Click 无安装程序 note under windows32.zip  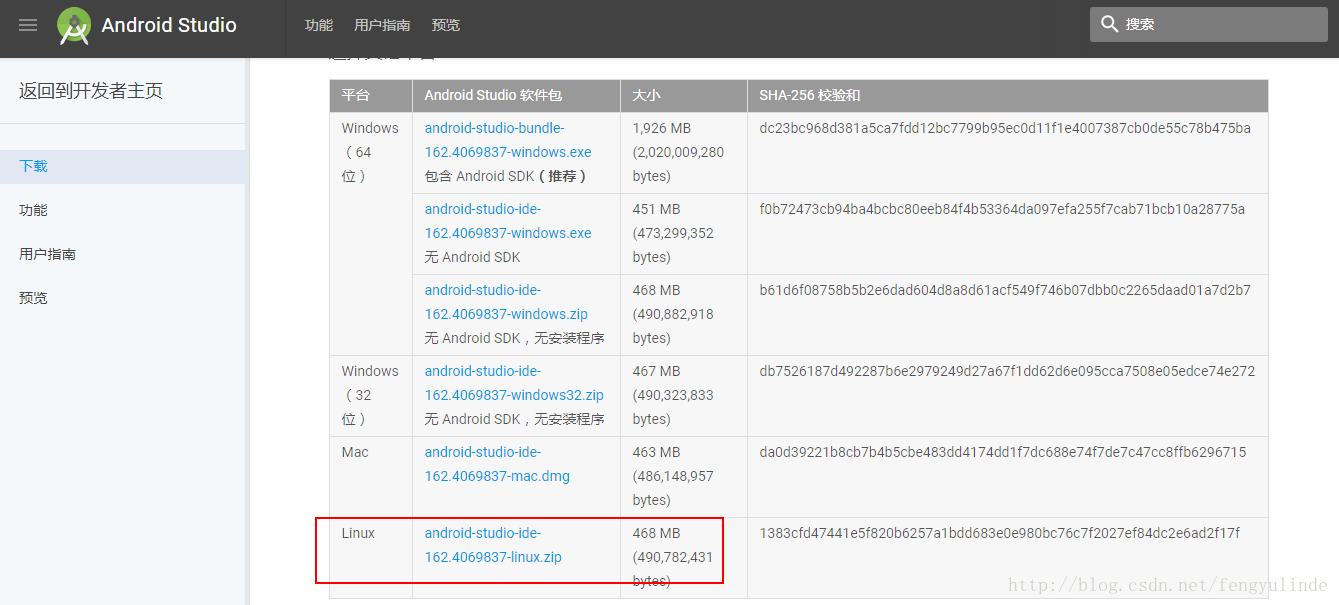click(x=569, y=419)
